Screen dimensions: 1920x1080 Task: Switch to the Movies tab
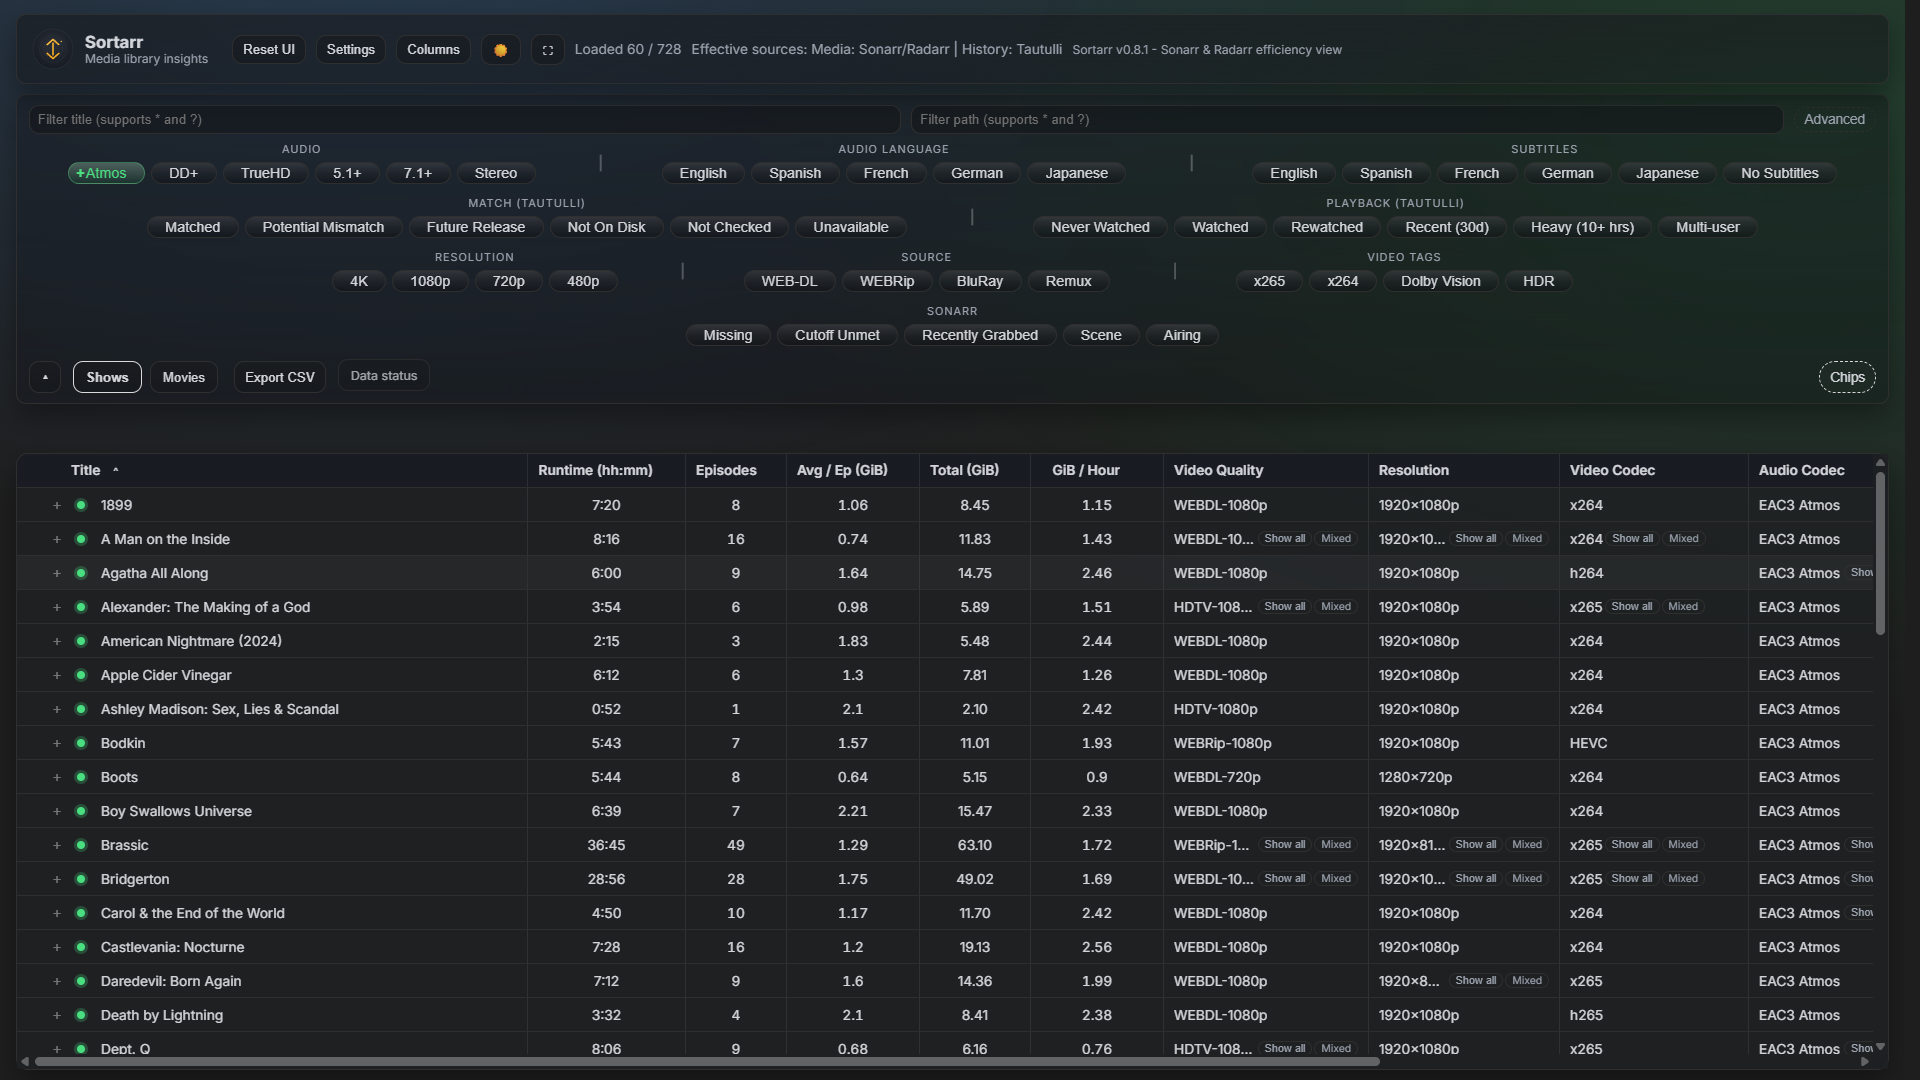(x=184, y=377)
